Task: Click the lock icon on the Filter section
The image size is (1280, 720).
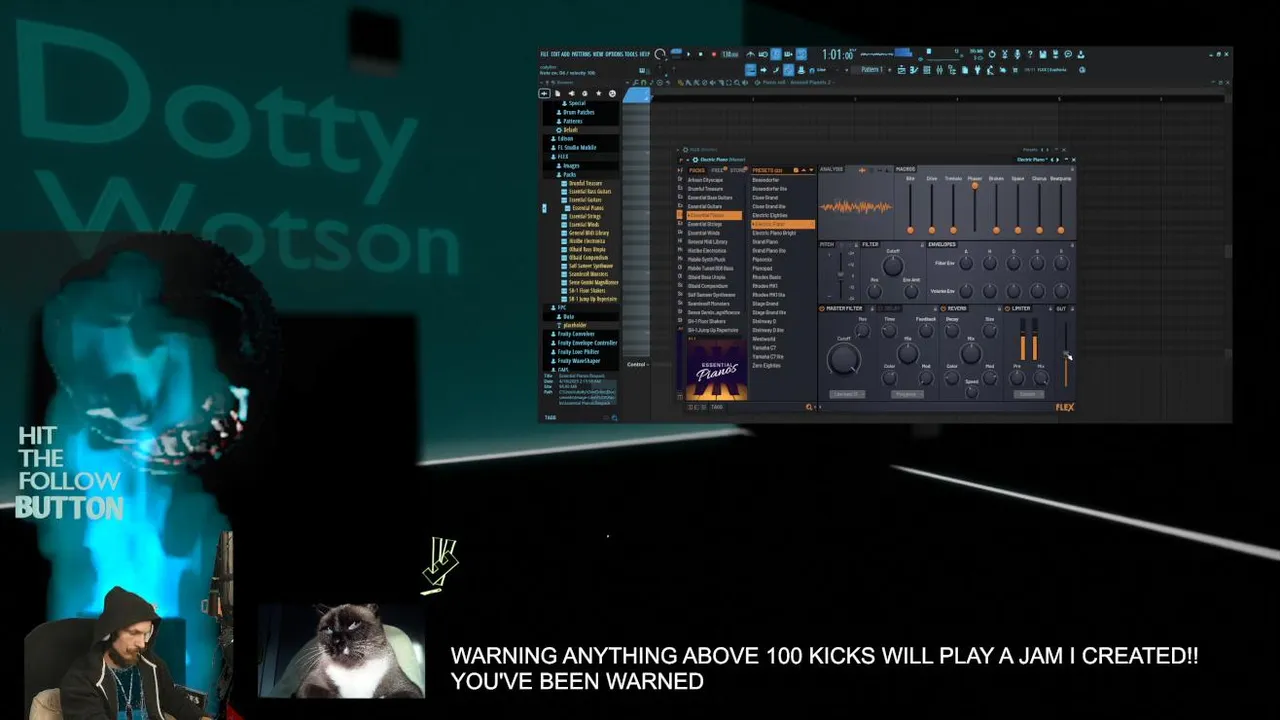Action: (922, 245)
